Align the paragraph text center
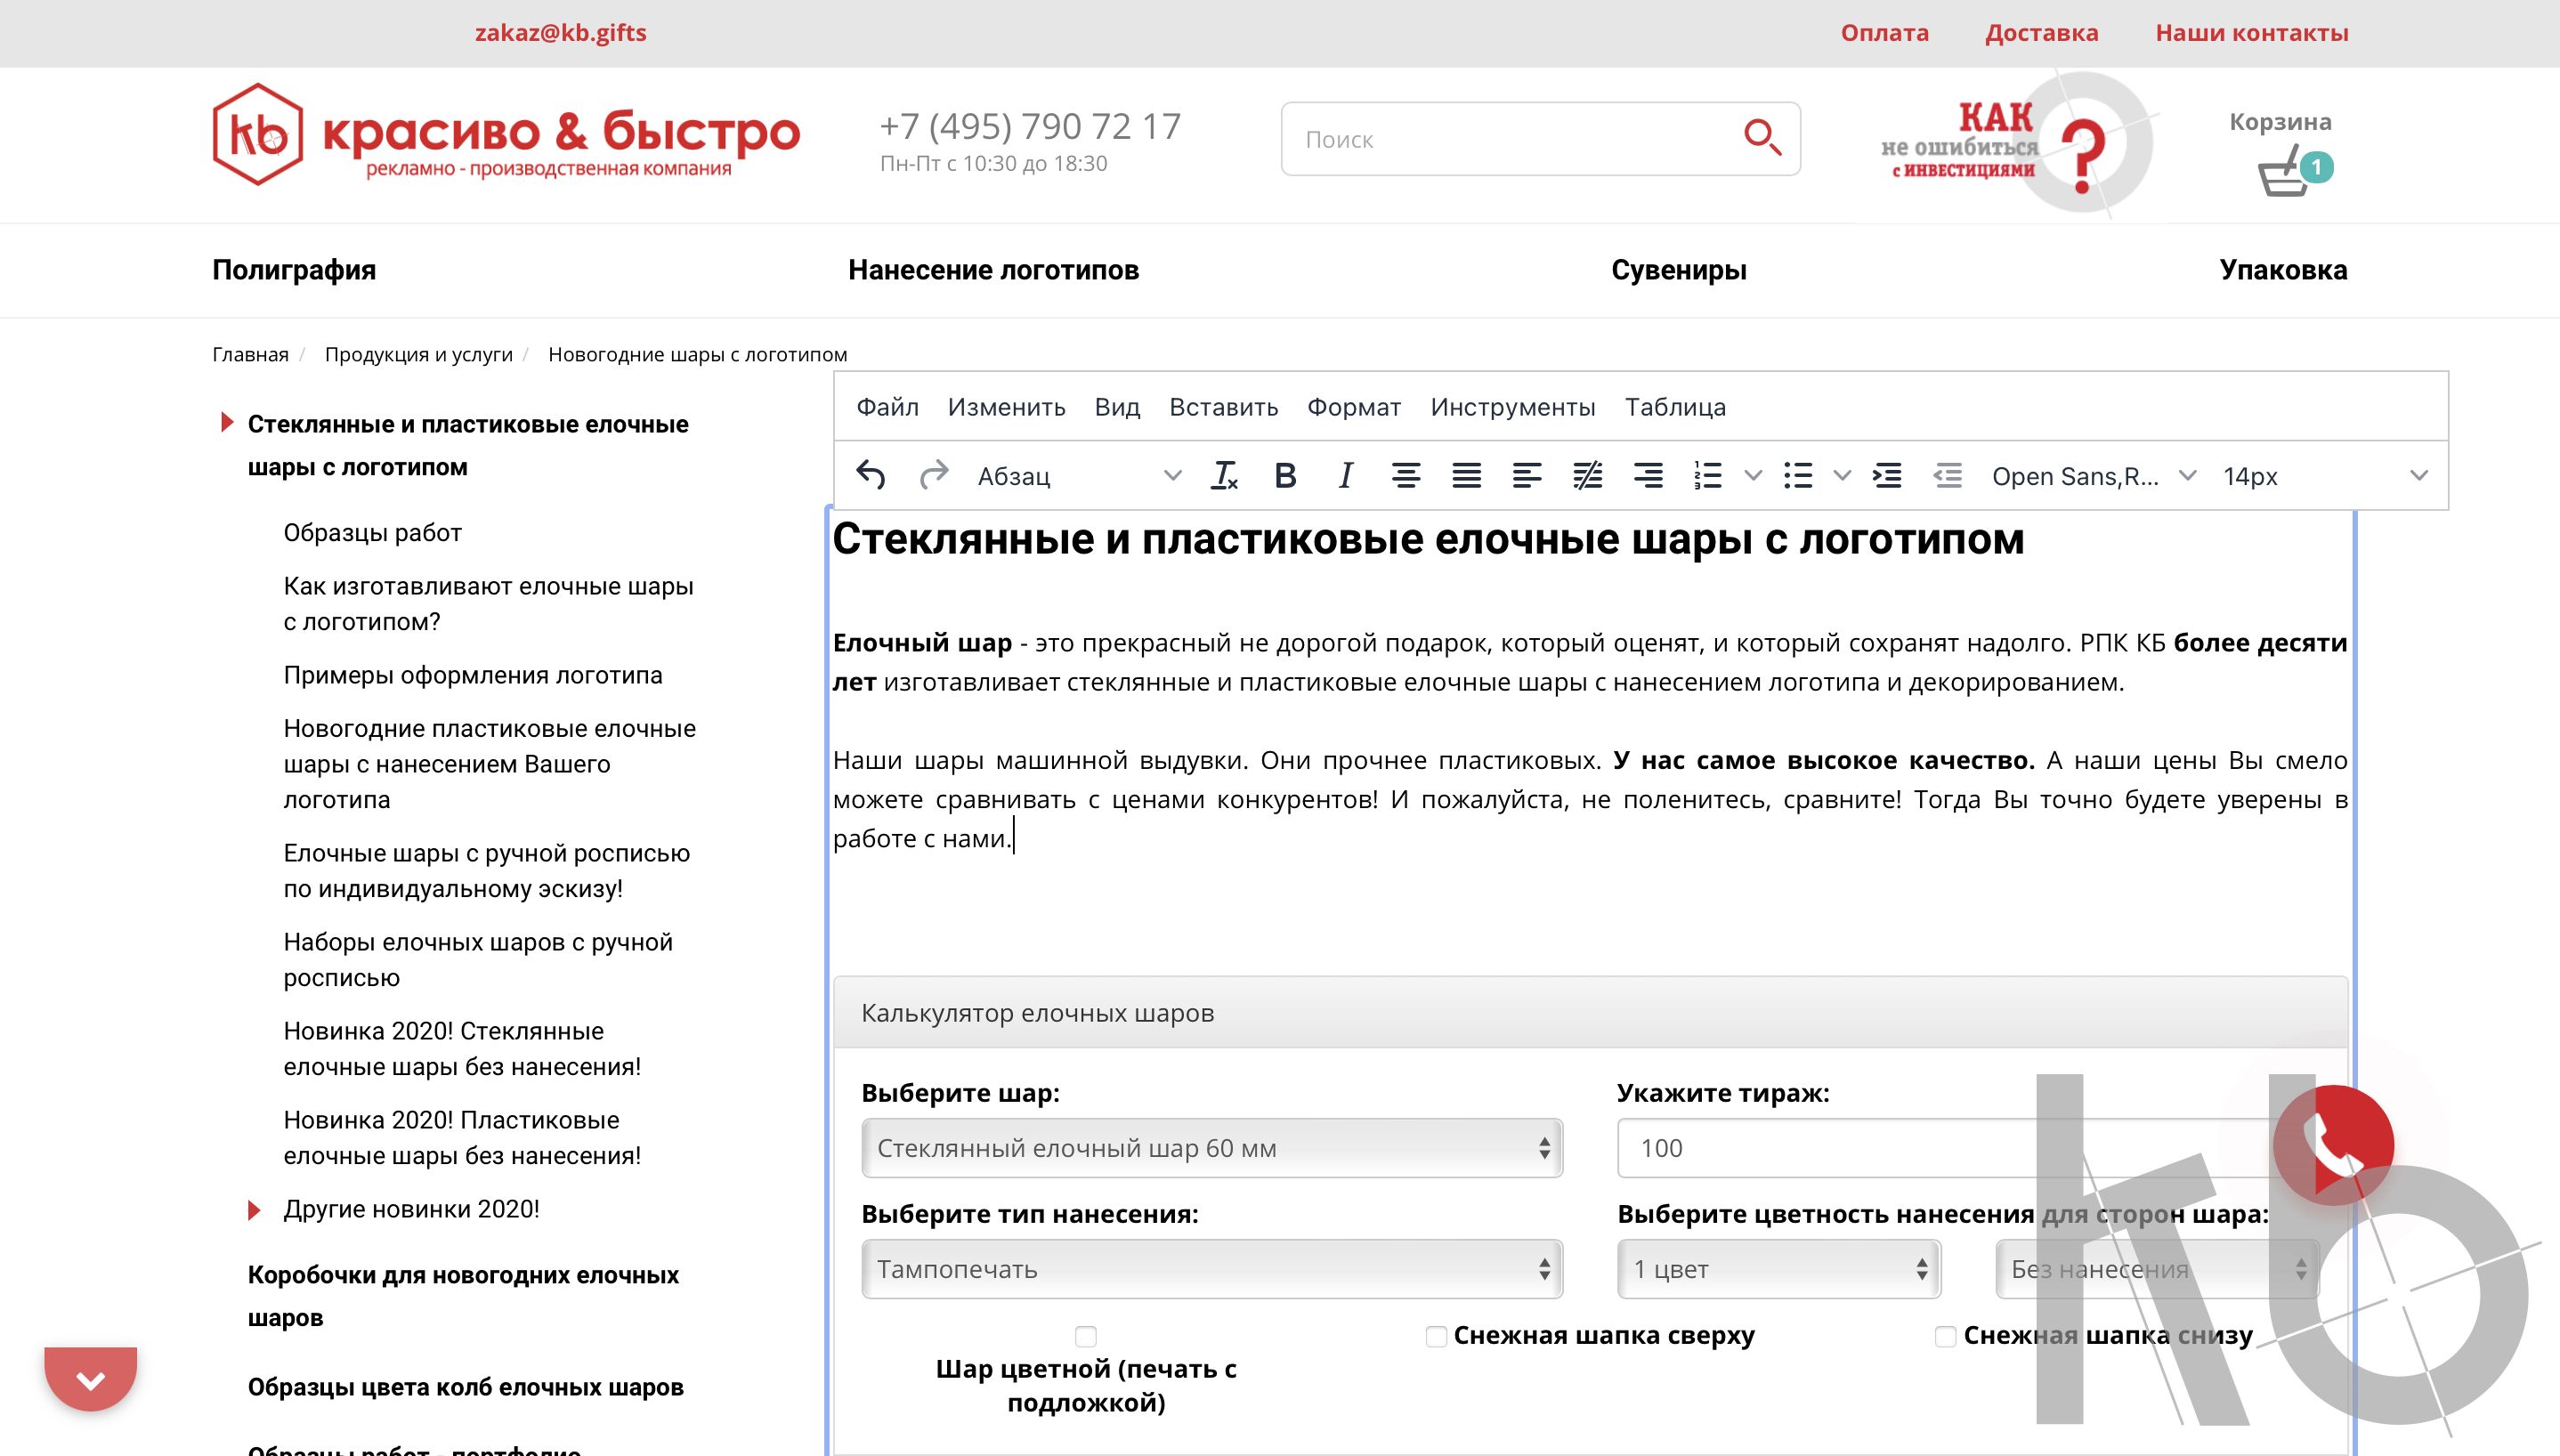This screenshot has width=2560, height=1456. 1409,476
